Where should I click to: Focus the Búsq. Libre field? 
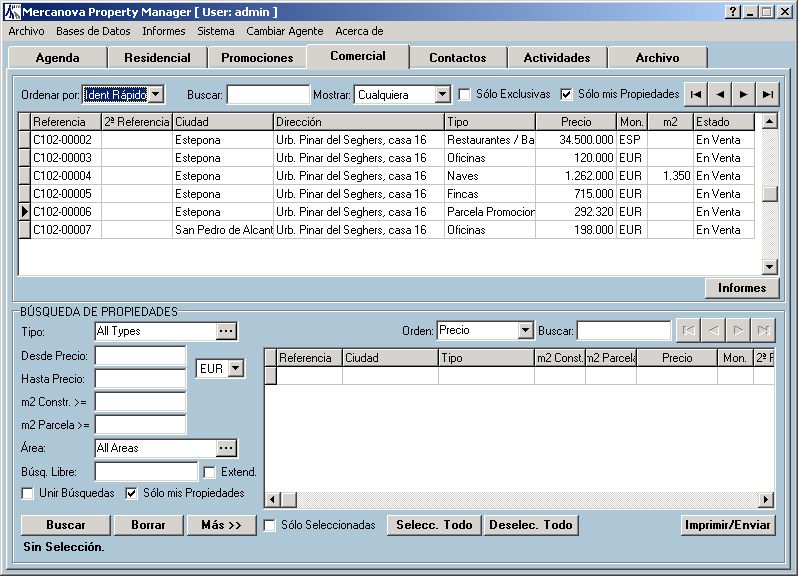point(146,472)
